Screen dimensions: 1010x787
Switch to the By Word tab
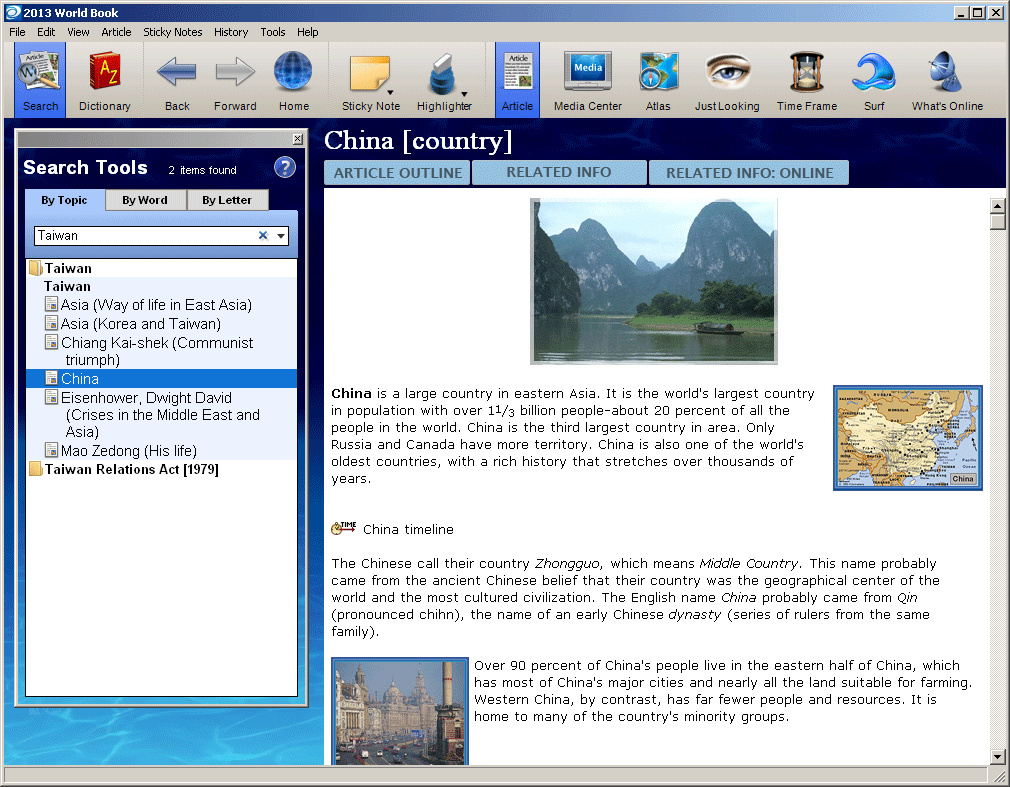click(145, 200)
